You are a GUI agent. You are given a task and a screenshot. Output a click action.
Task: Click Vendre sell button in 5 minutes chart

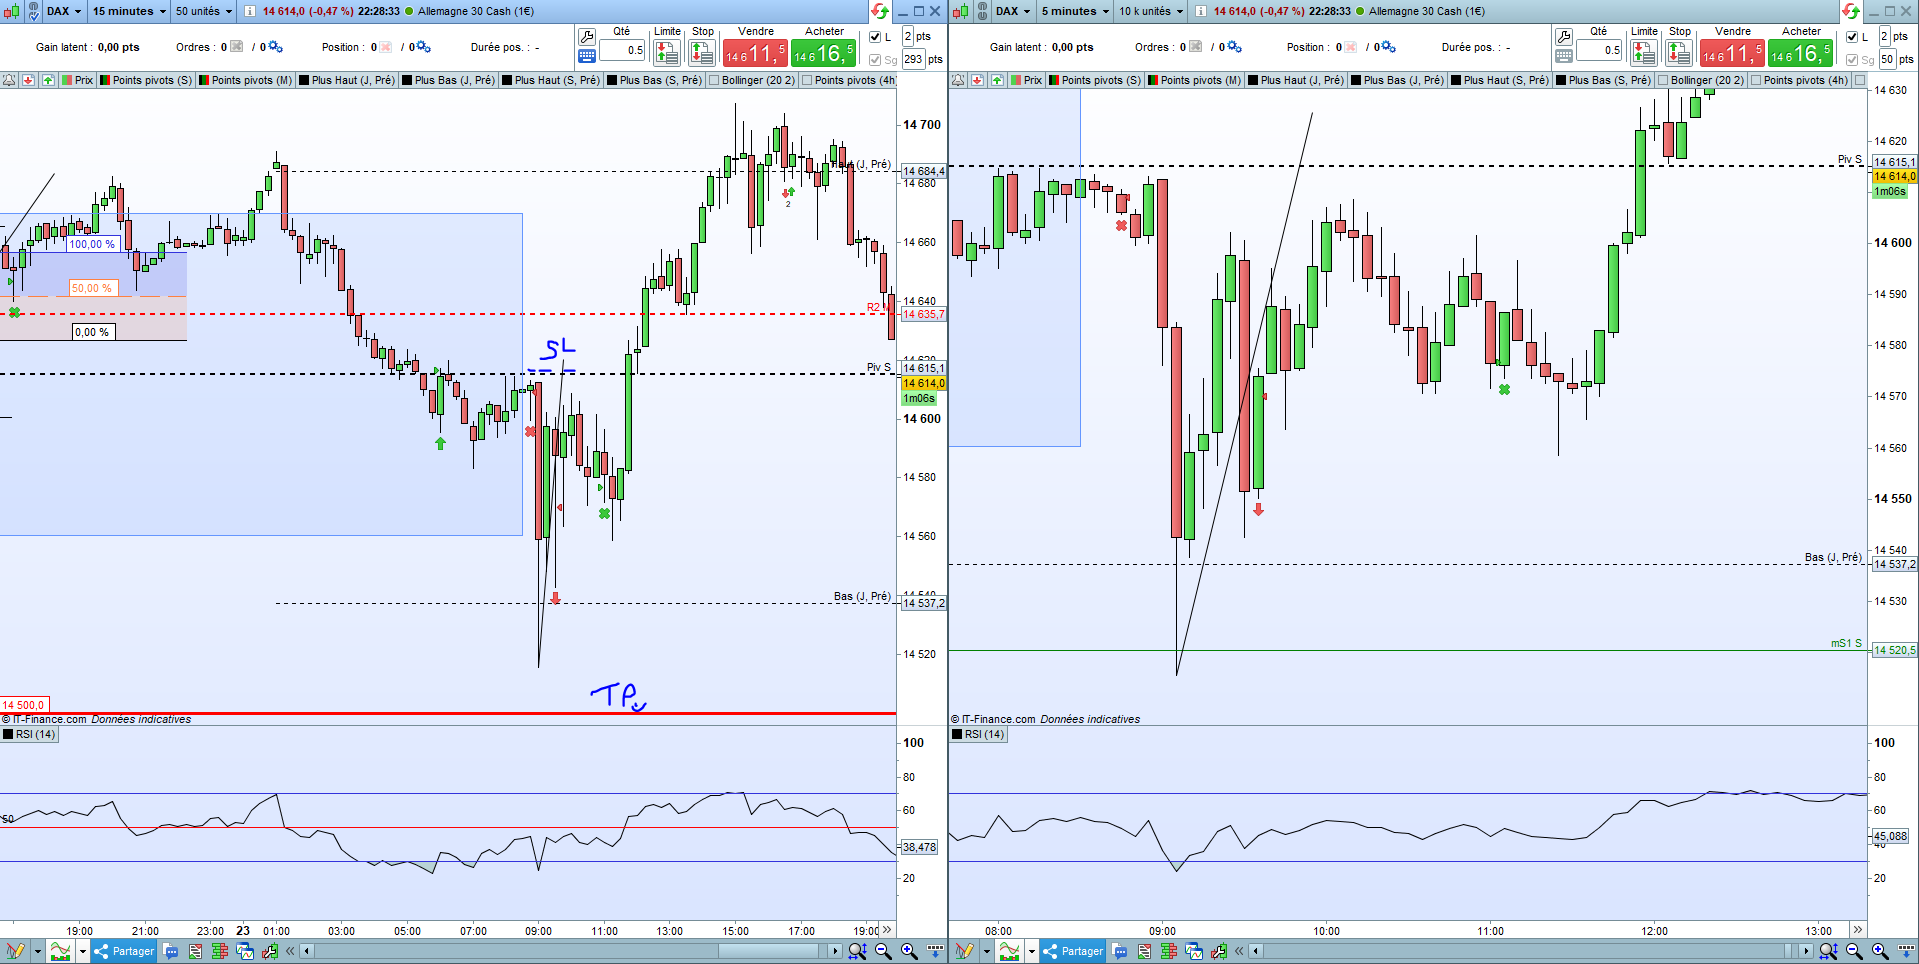coord(1732,53)
